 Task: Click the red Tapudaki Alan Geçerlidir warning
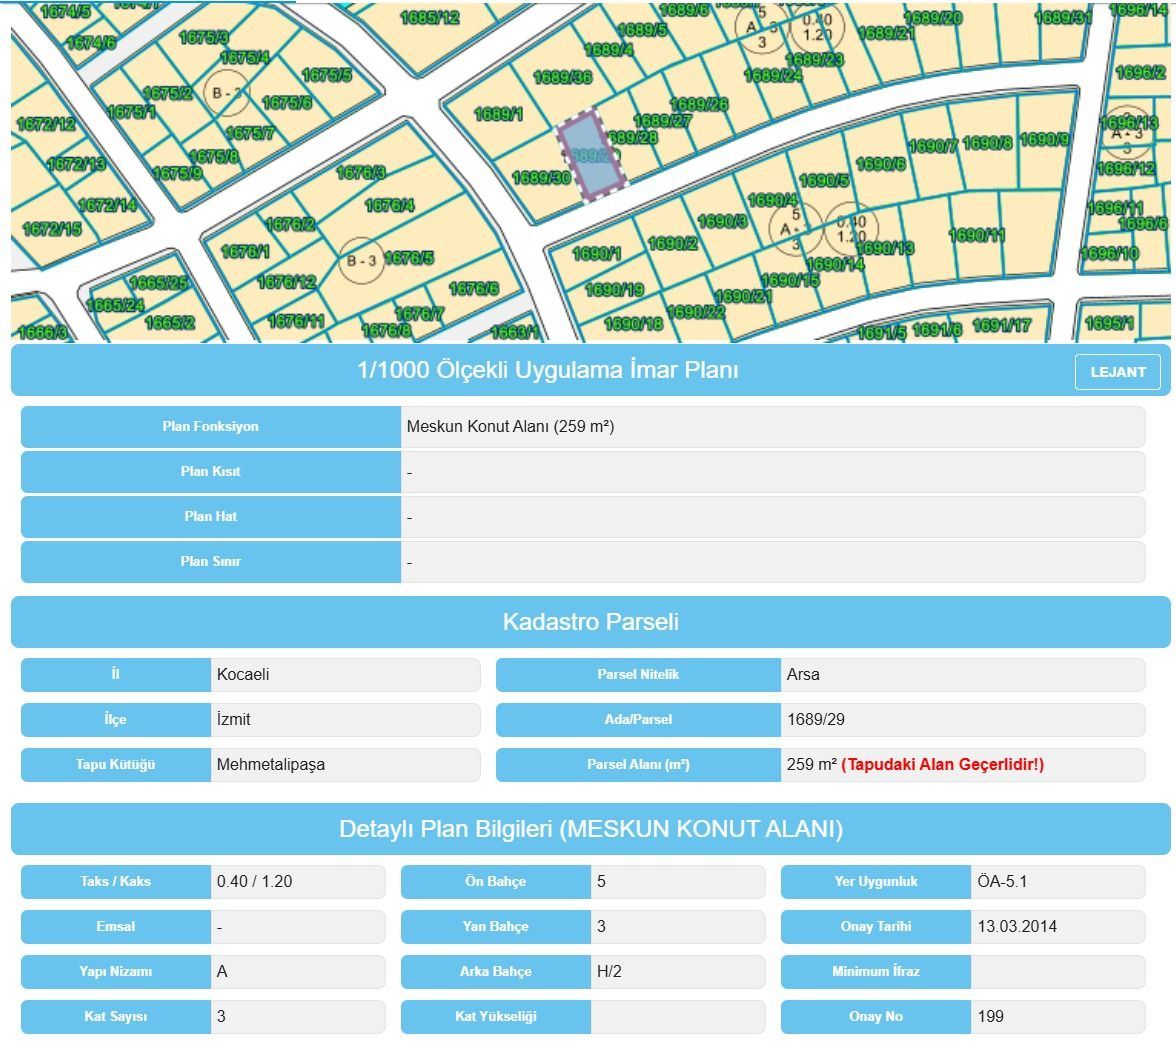pos(942,765)
